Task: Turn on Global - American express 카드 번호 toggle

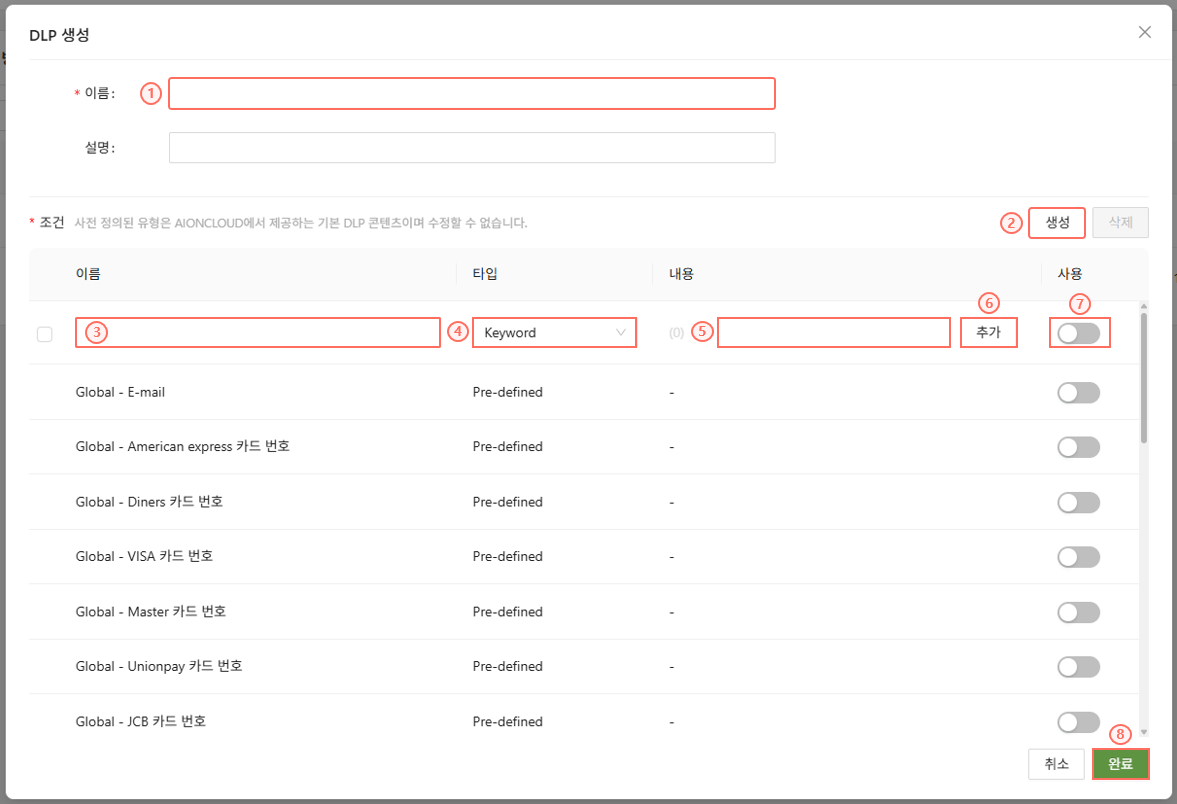Action: click(x=1078, y=447)
